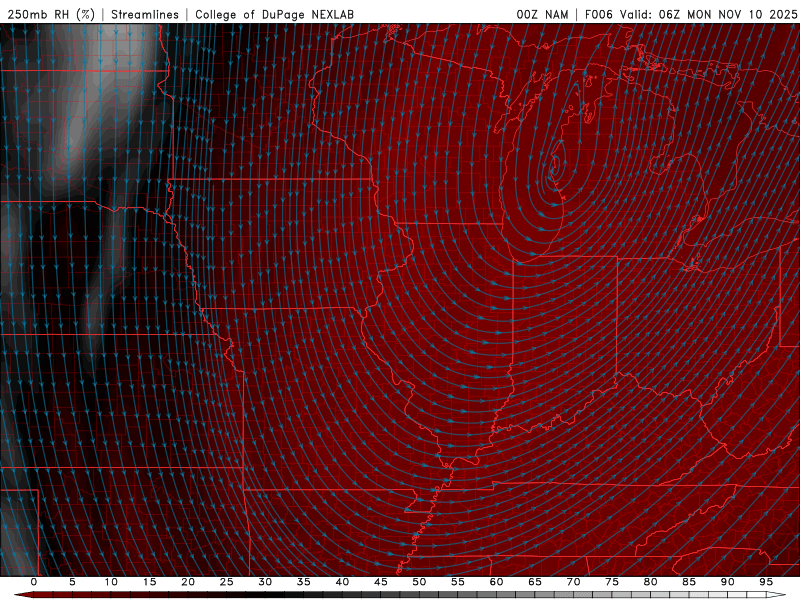The image size is (800, 600).
Task: Click the 55 tick label on legend
Action: 458,582
